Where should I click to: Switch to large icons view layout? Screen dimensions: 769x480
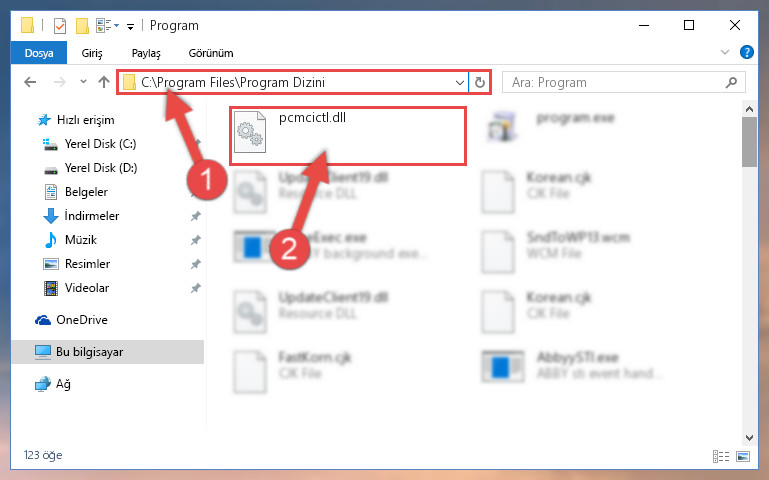pyautogui.click(x=743, y=456)
